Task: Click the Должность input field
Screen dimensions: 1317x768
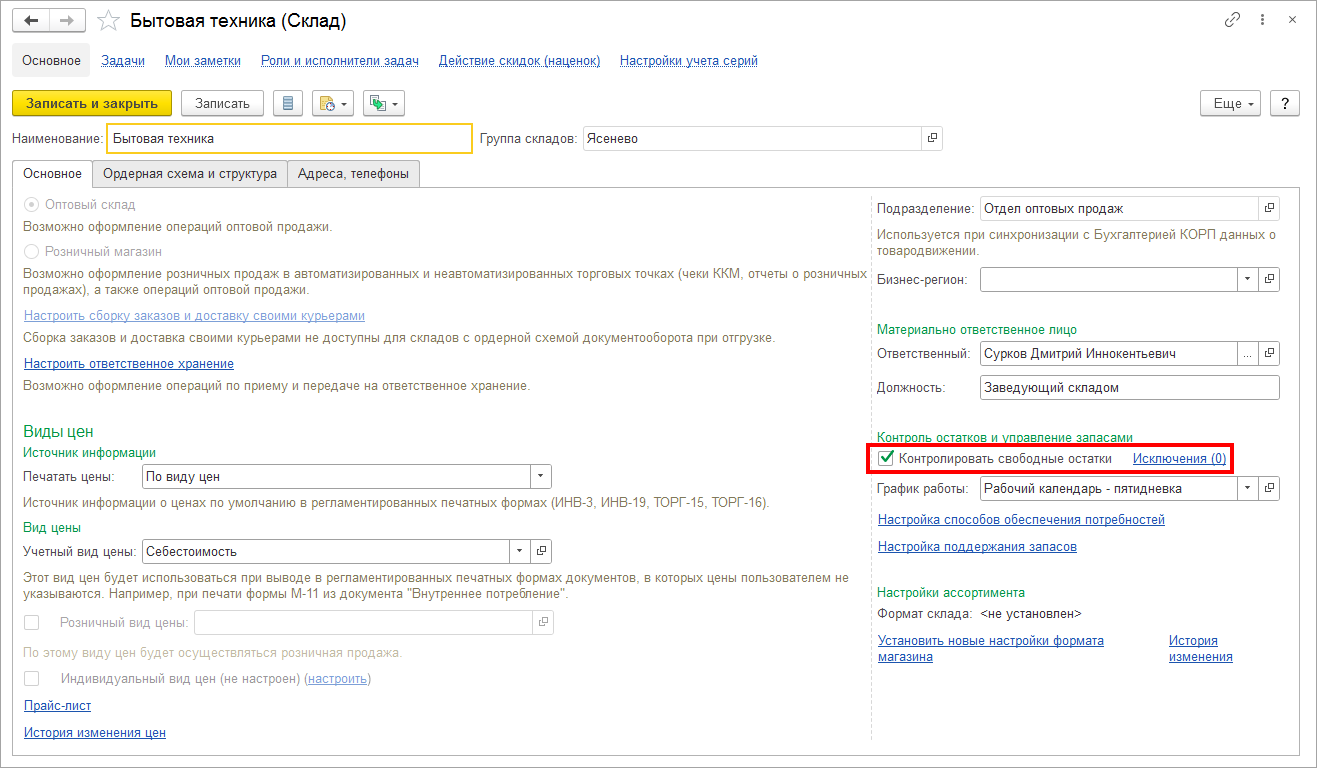Action: point(1130,387)
